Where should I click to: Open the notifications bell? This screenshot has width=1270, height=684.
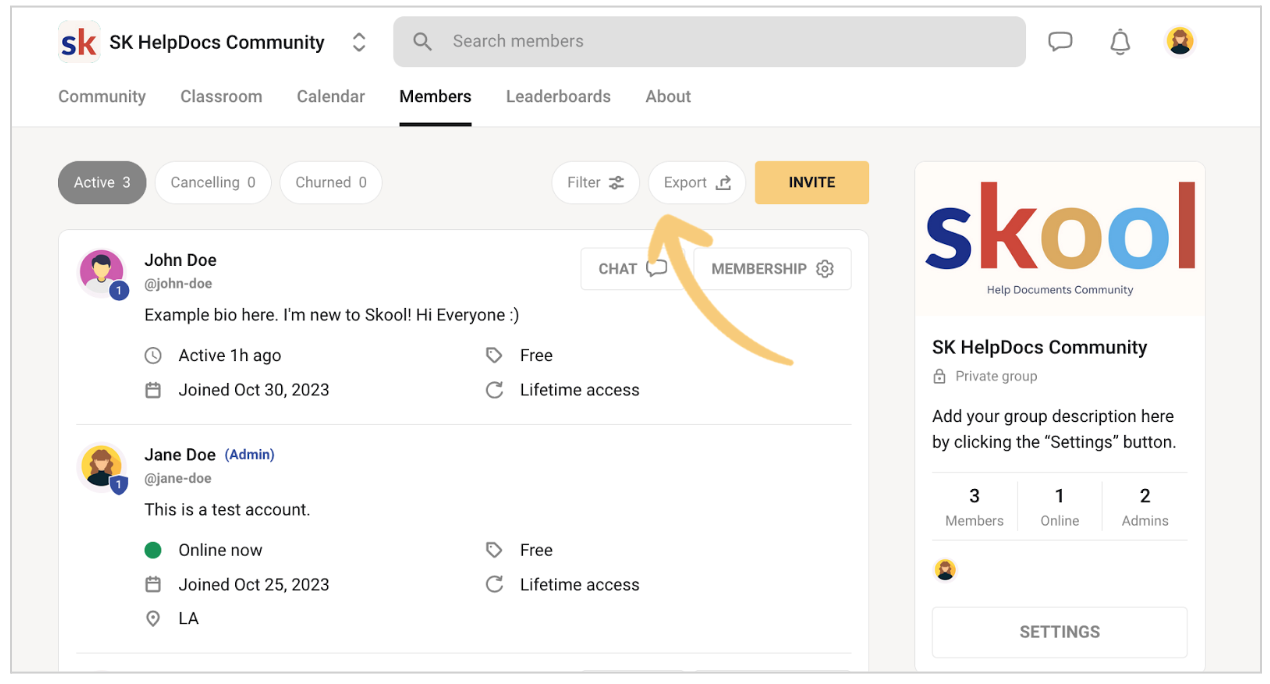pyautogui.click(x=1120, y=42)
